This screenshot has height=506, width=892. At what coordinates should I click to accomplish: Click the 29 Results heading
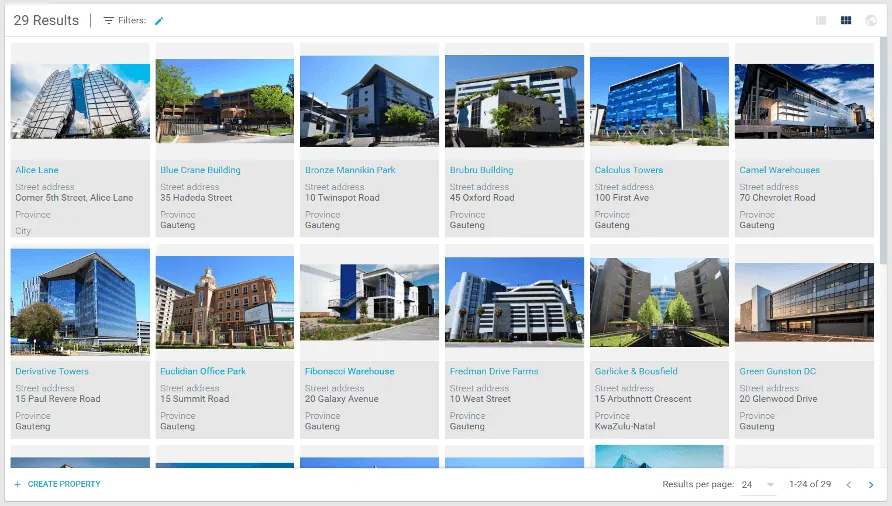click(x=46, y=20)
